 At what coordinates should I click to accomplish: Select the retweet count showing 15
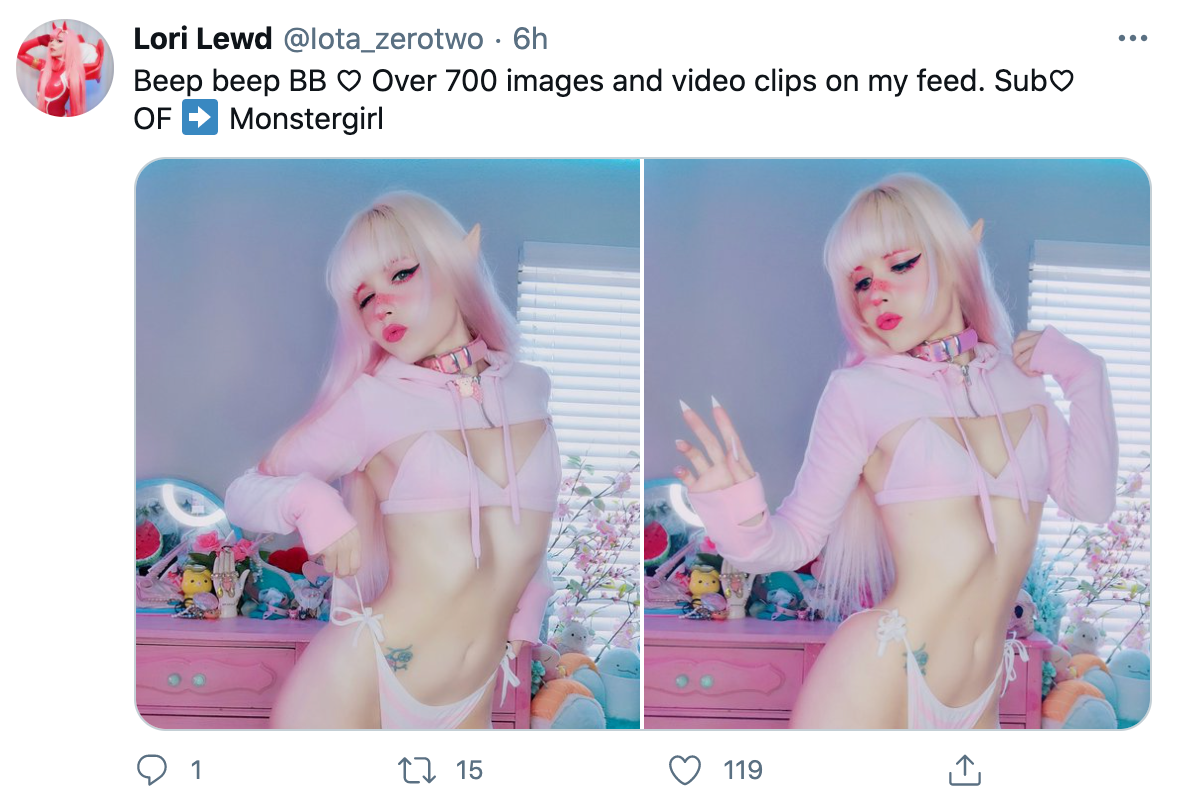coord(469,770)
